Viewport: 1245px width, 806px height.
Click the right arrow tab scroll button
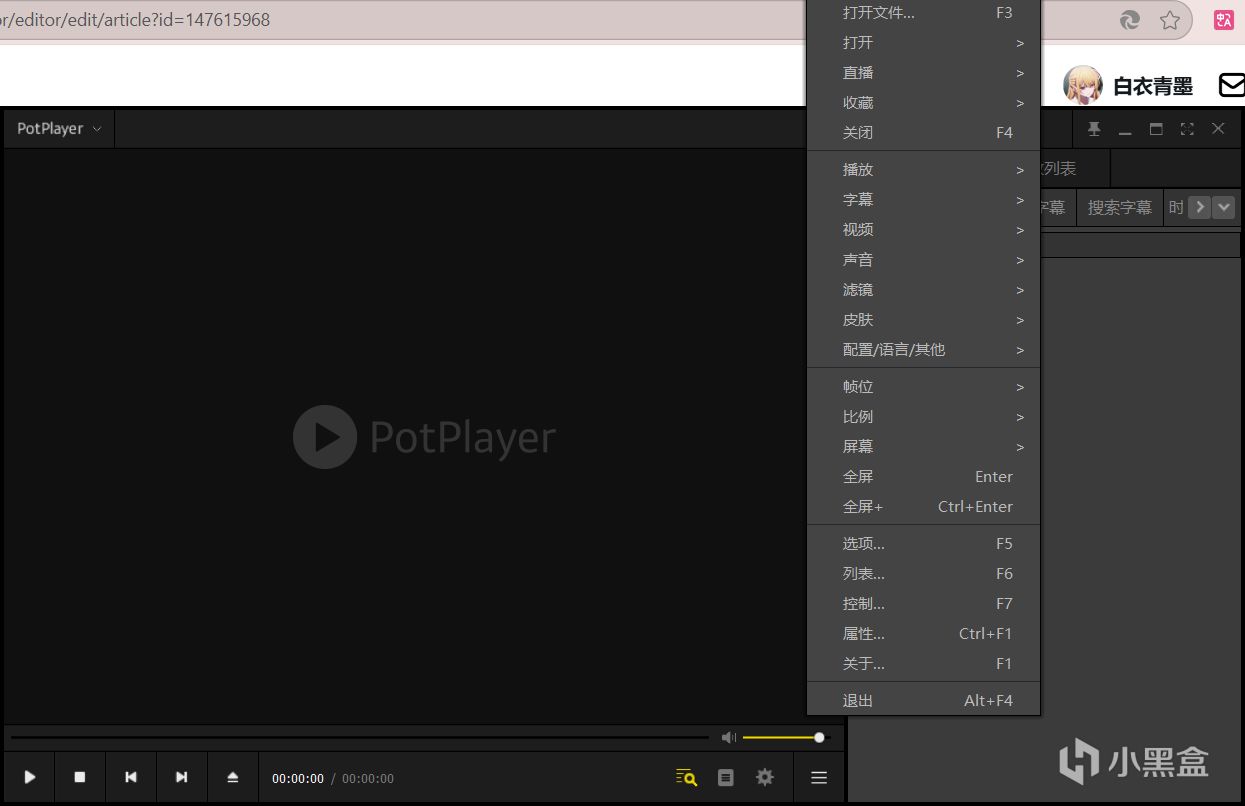coord(1198,207)
